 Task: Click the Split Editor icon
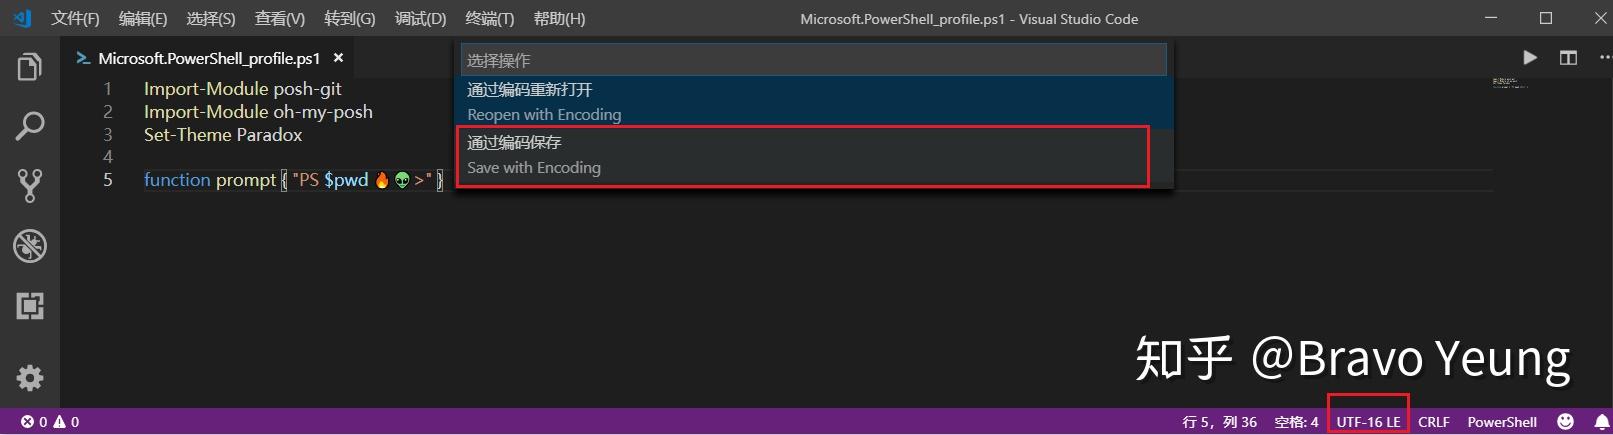click(1568, 58)
